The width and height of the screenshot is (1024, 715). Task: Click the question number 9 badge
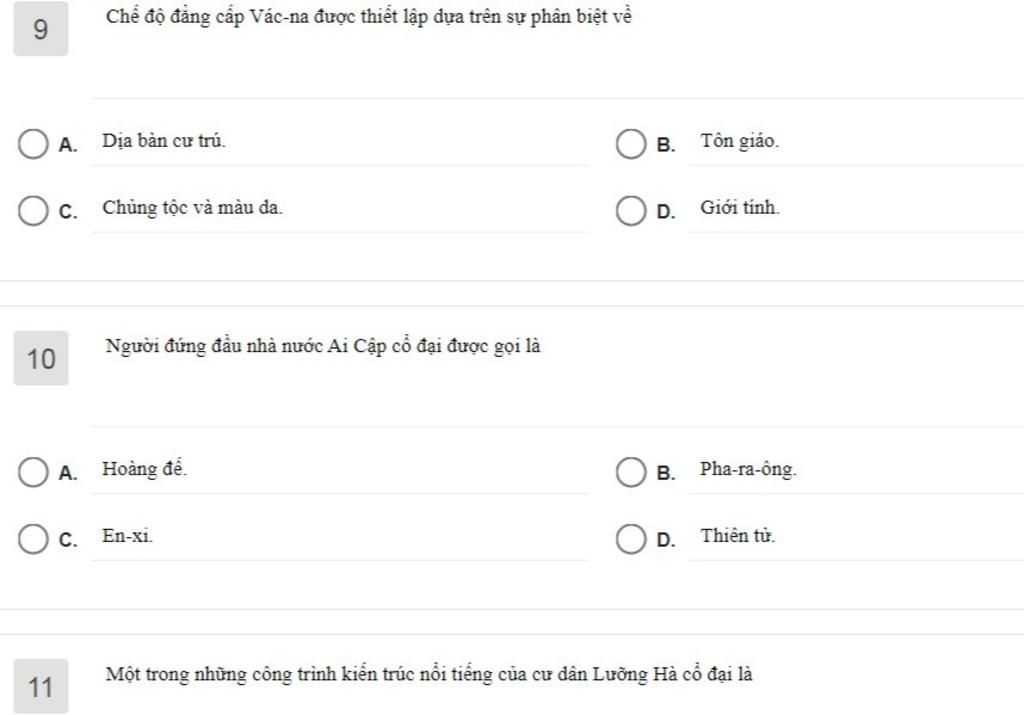click(x=41, y=29)
